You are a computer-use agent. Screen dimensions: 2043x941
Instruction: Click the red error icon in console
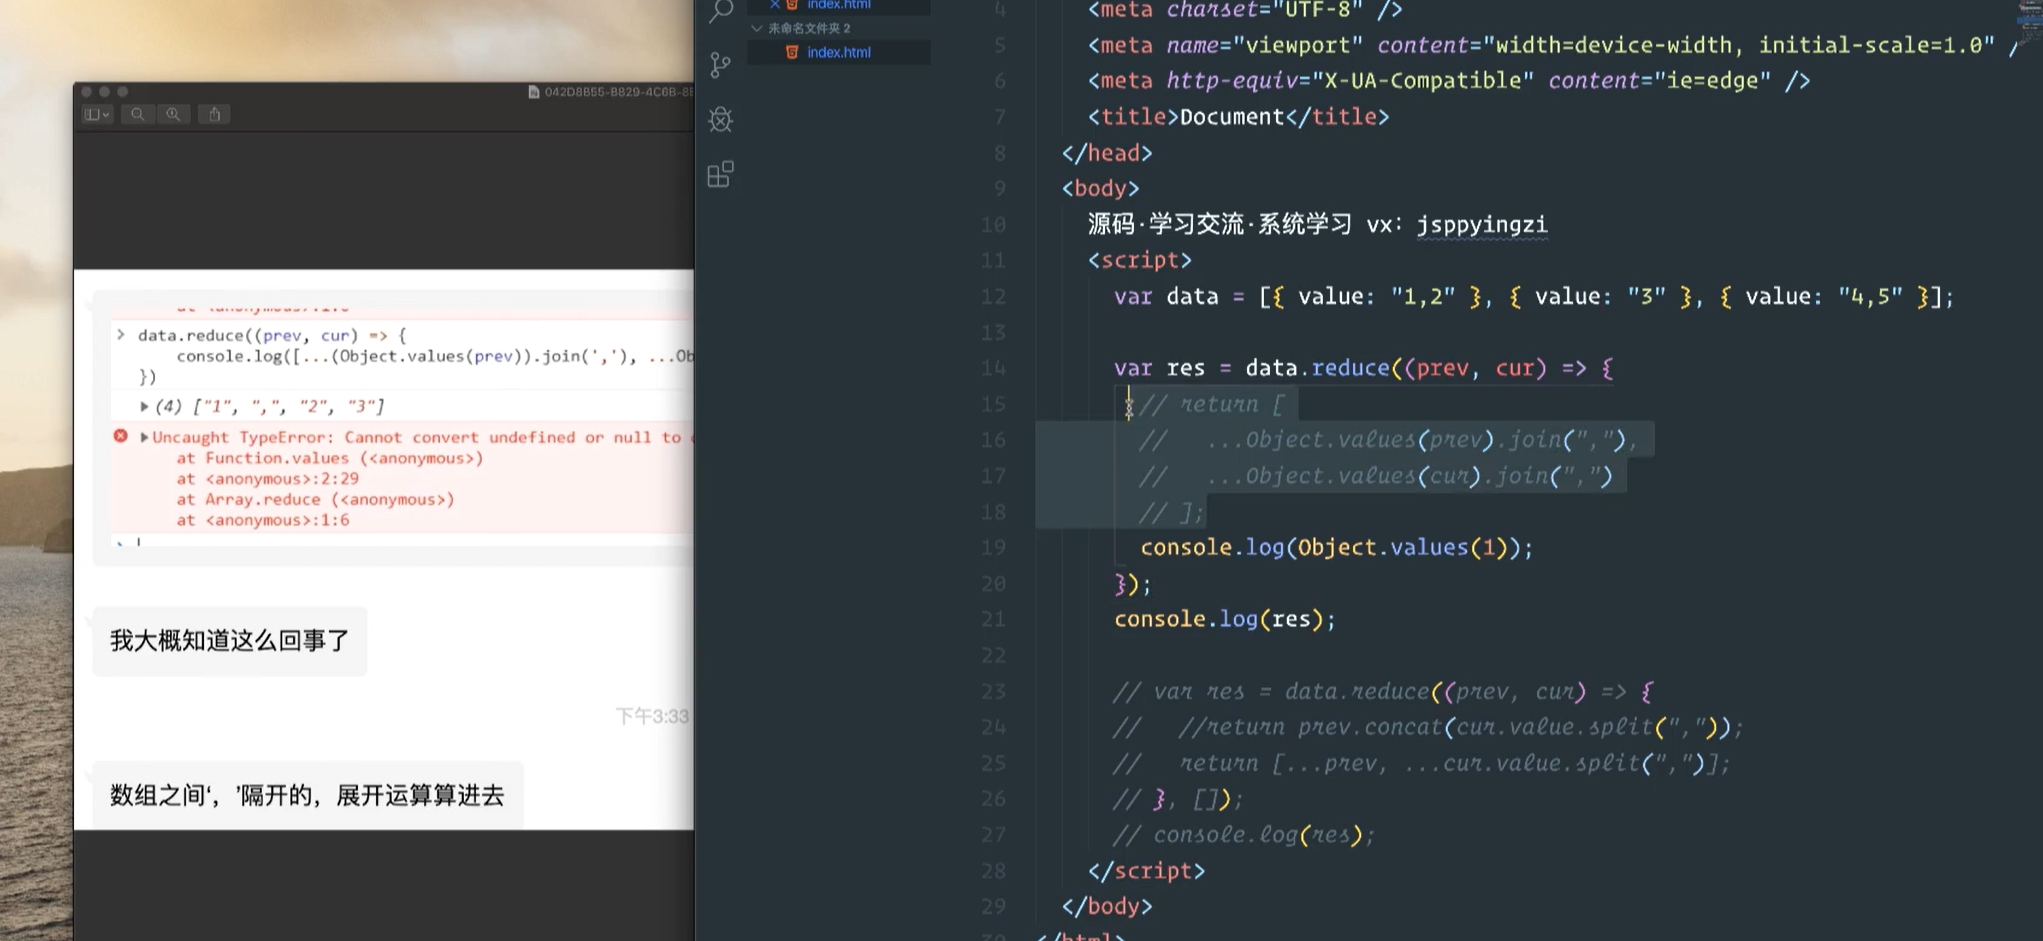click(121, 436)
